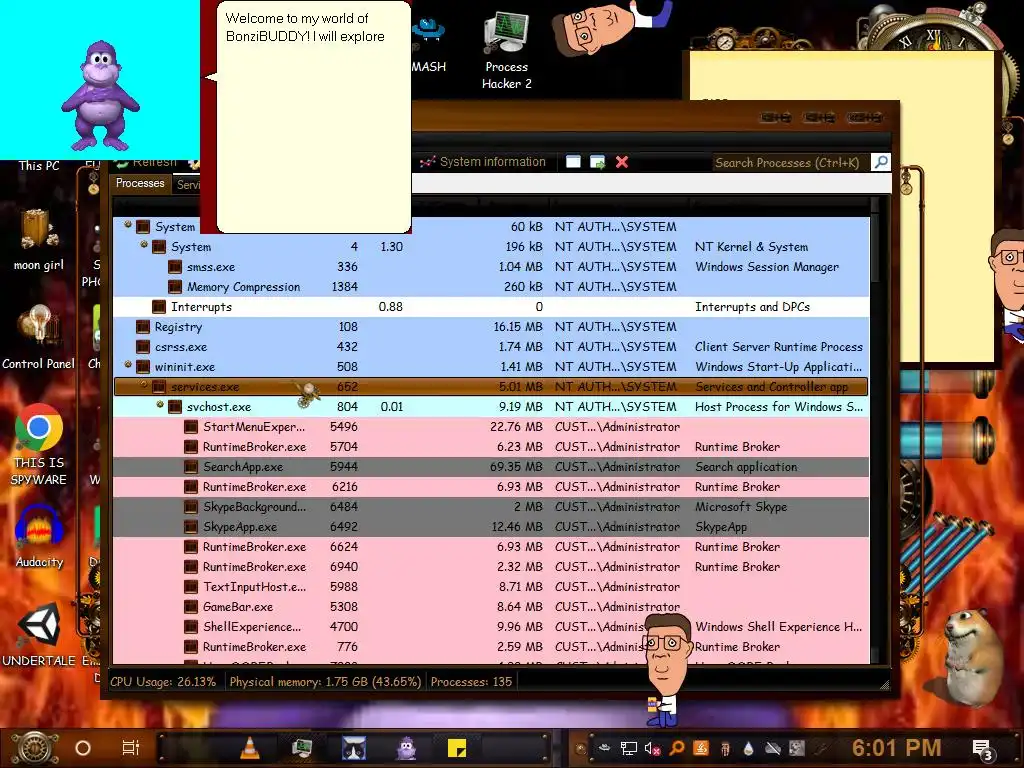Collapse the services.exe tree node
1024x768 pixels.
point(144,385)
